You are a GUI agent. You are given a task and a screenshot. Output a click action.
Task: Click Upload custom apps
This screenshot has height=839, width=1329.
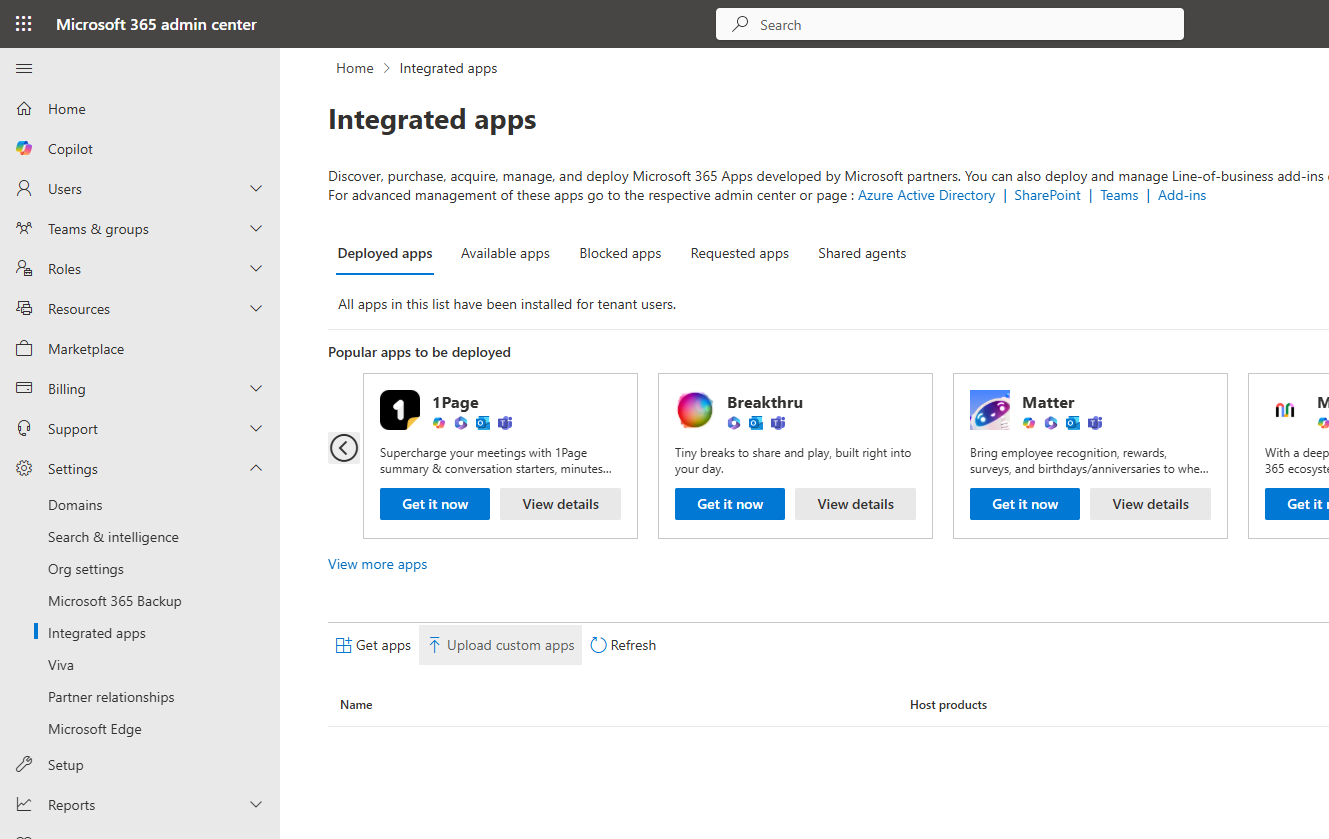[x=500, y=645]
